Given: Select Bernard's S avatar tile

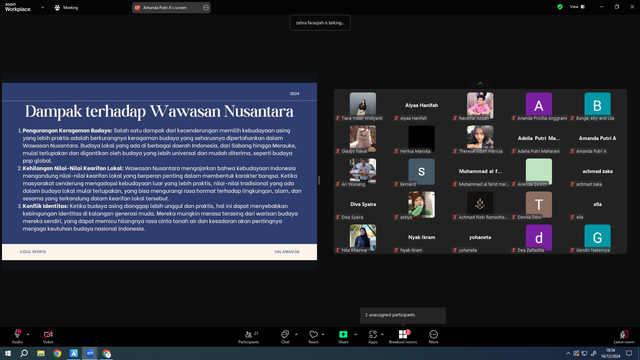Looking at the screenshot, I should (x=421, y=172).
